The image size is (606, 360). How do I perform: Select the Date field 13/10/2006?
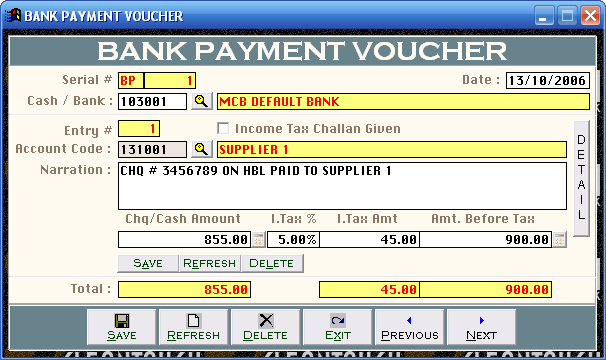(x=548, y=80)
